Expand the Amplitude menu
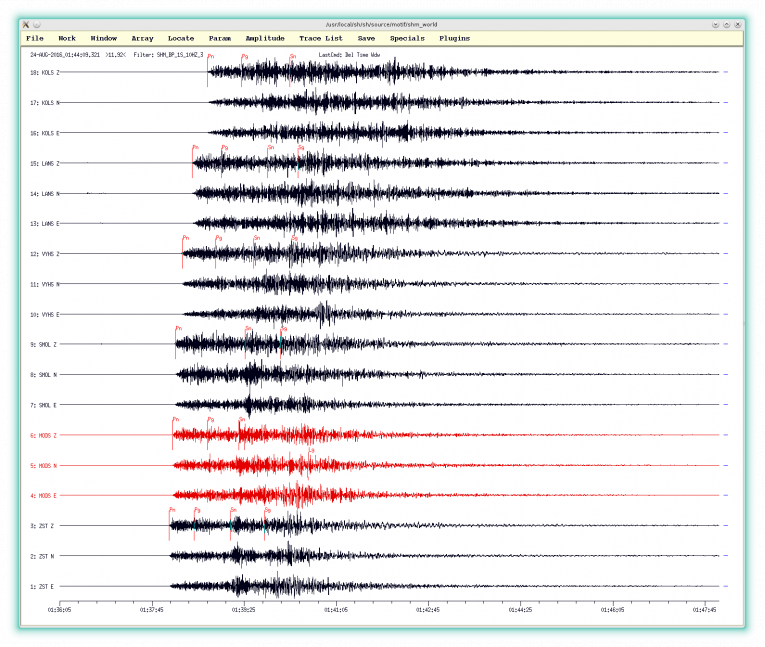 point(265,38)
